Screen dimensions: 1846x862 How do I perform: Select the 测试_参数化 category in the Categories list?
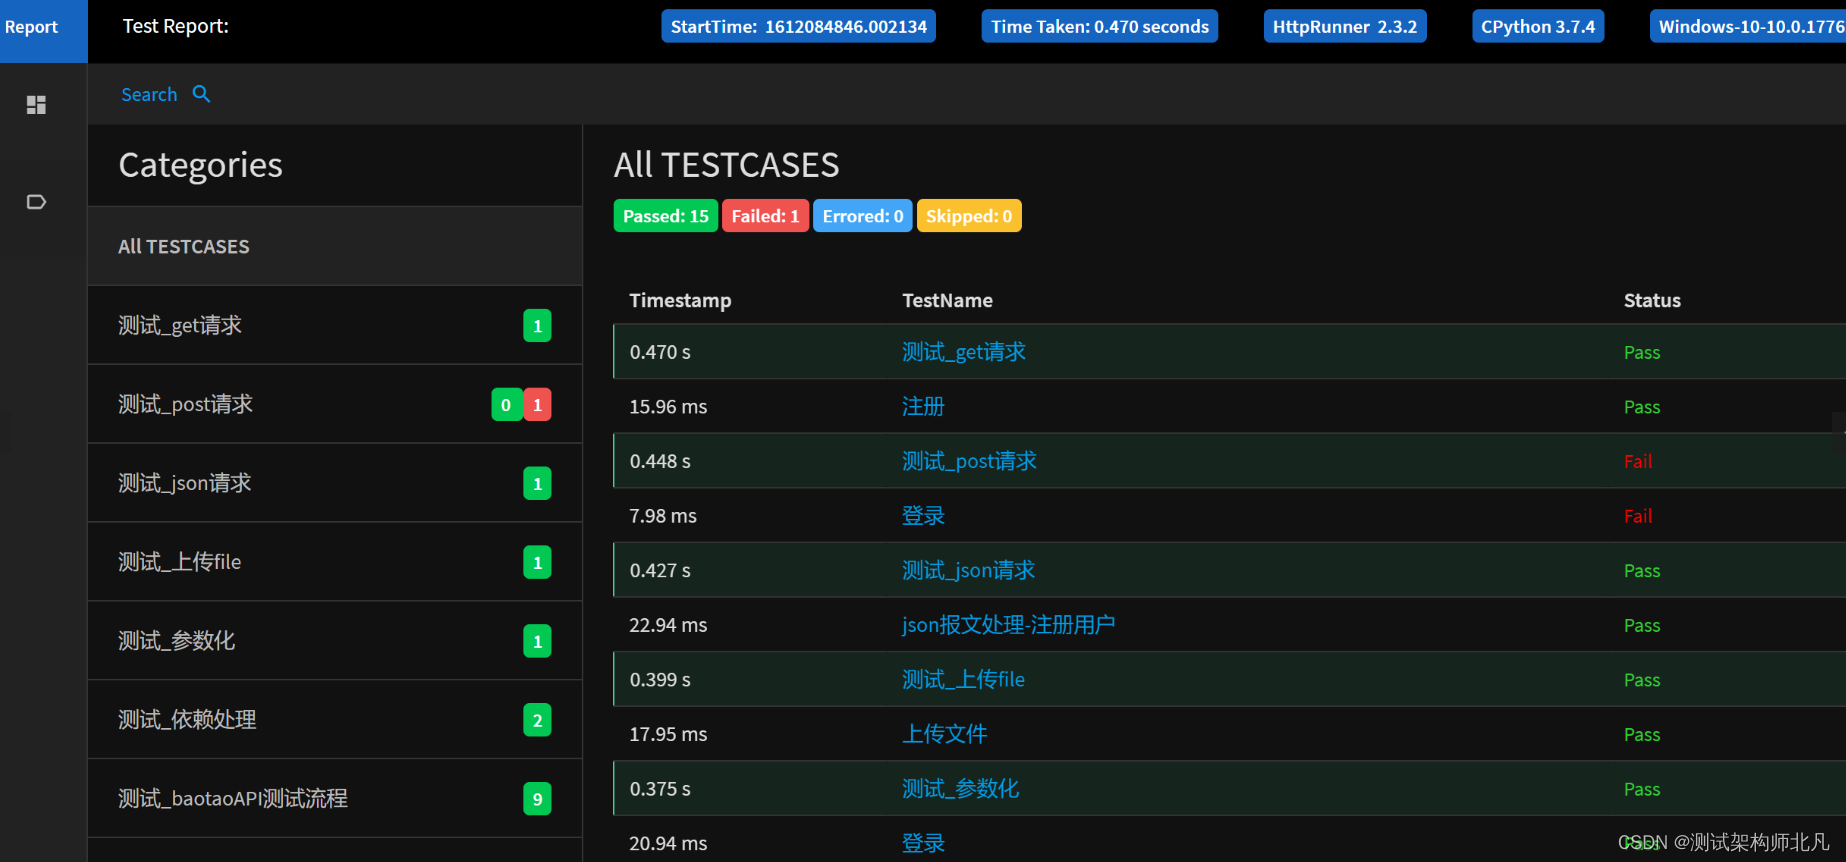click(335, 641)
